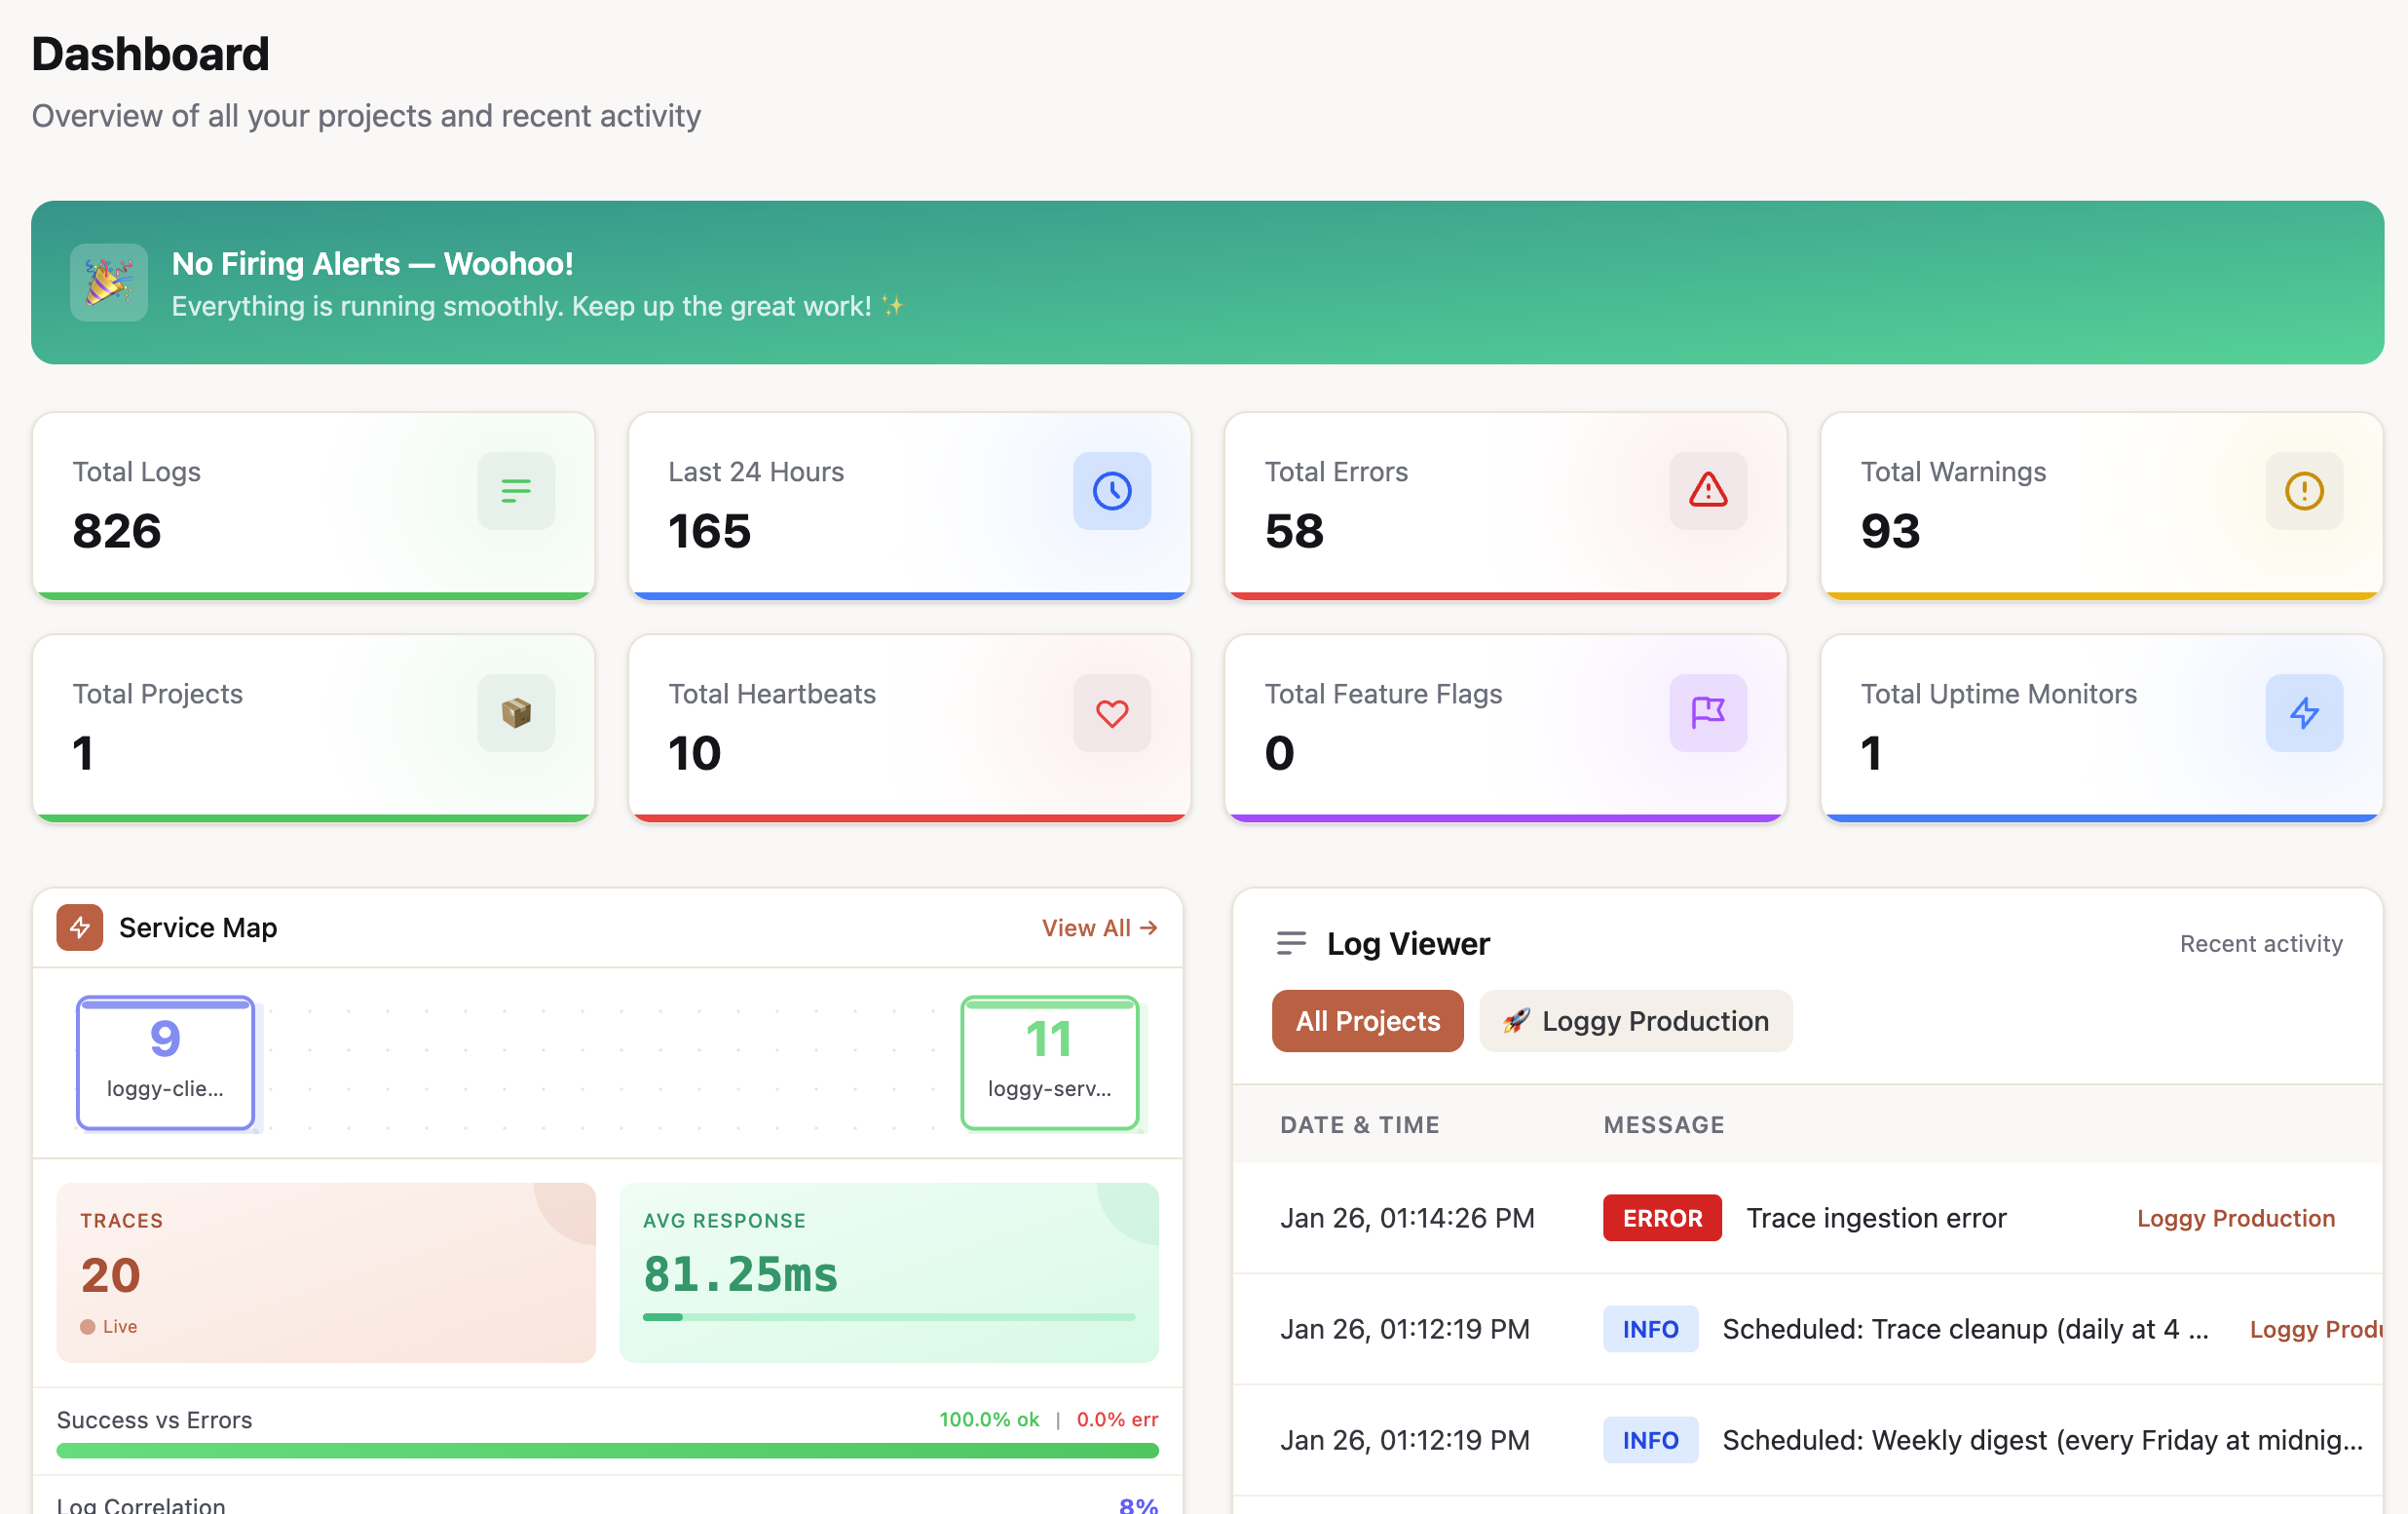2408x1514 pixels.
Task: Click the Total Warnings exclamation circle icon
Action: coord(2303,491)
